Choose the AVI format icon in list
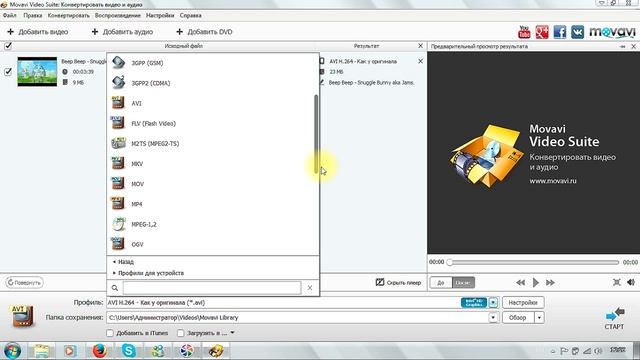Viewport: 640px width, 360px height. point(118,102)
